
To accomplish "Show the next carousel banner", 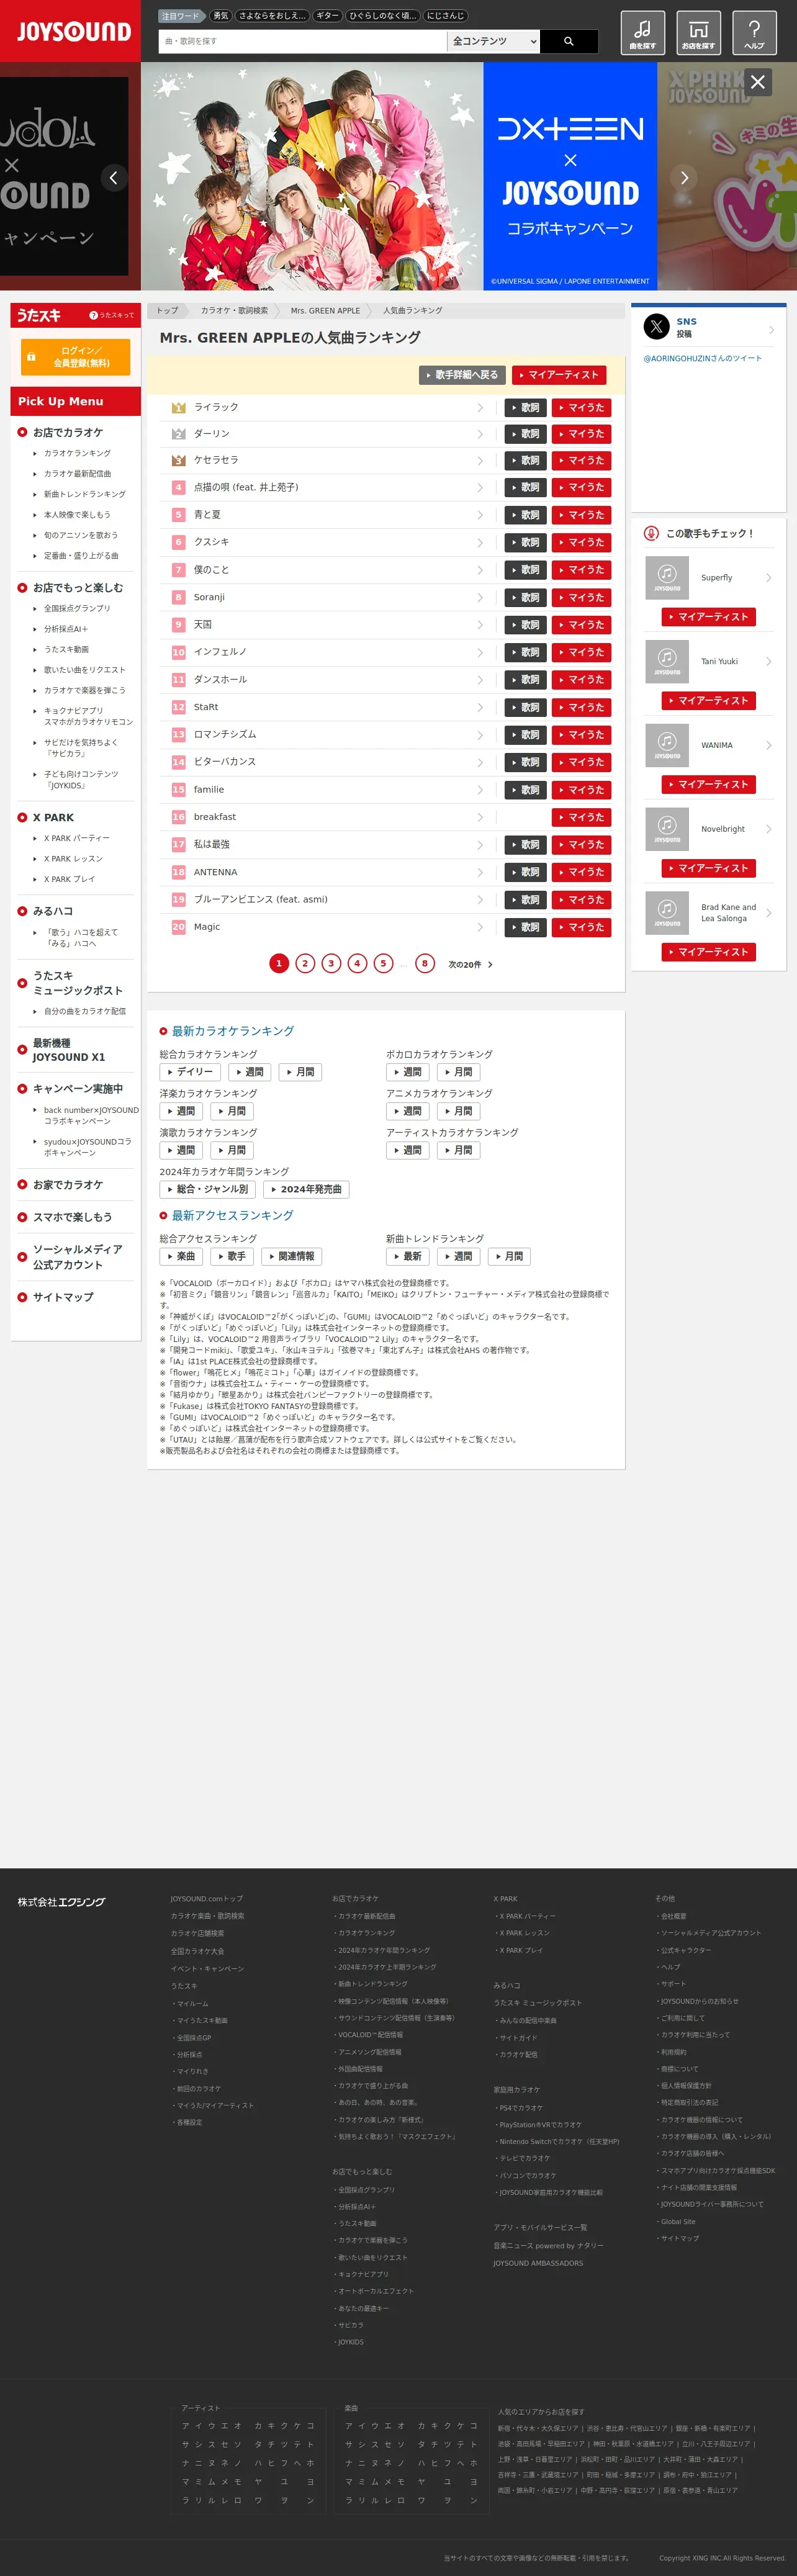I will (x=684, y=178).
